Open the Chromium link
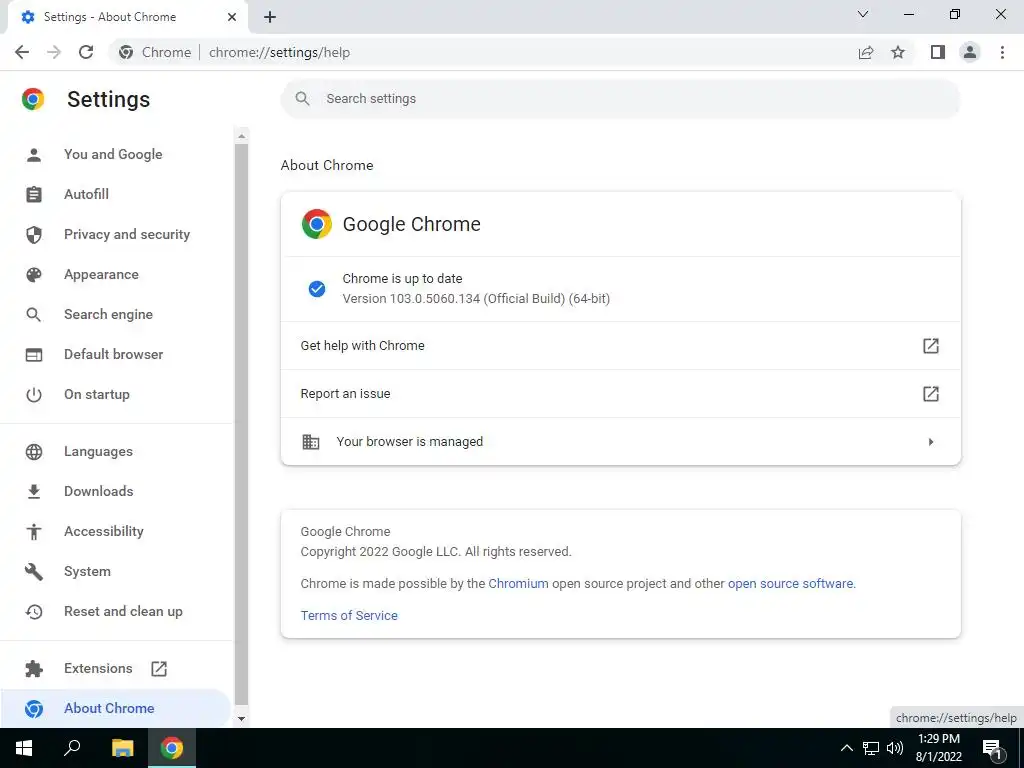Image resolution: width=1024 pixels, height=768 pixels. click(518, 584)
